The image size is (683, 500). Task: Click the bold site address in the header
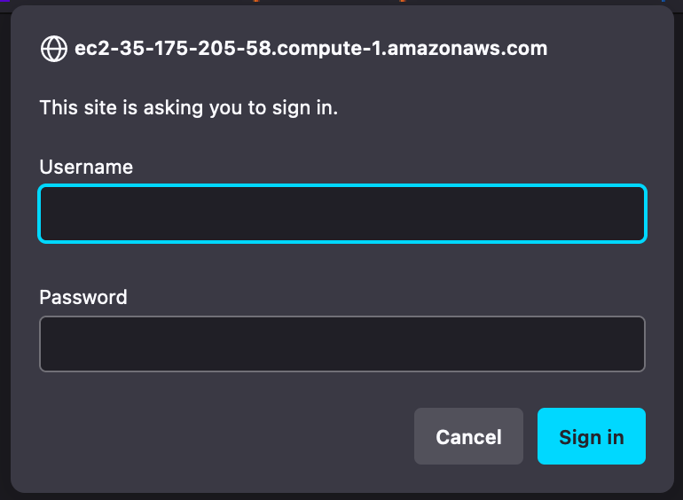pos(311,48)
